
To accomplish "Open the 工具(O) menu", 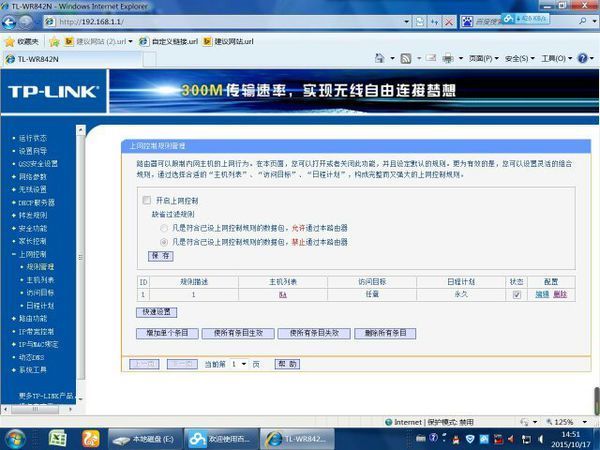I will [x=556, y=59].
